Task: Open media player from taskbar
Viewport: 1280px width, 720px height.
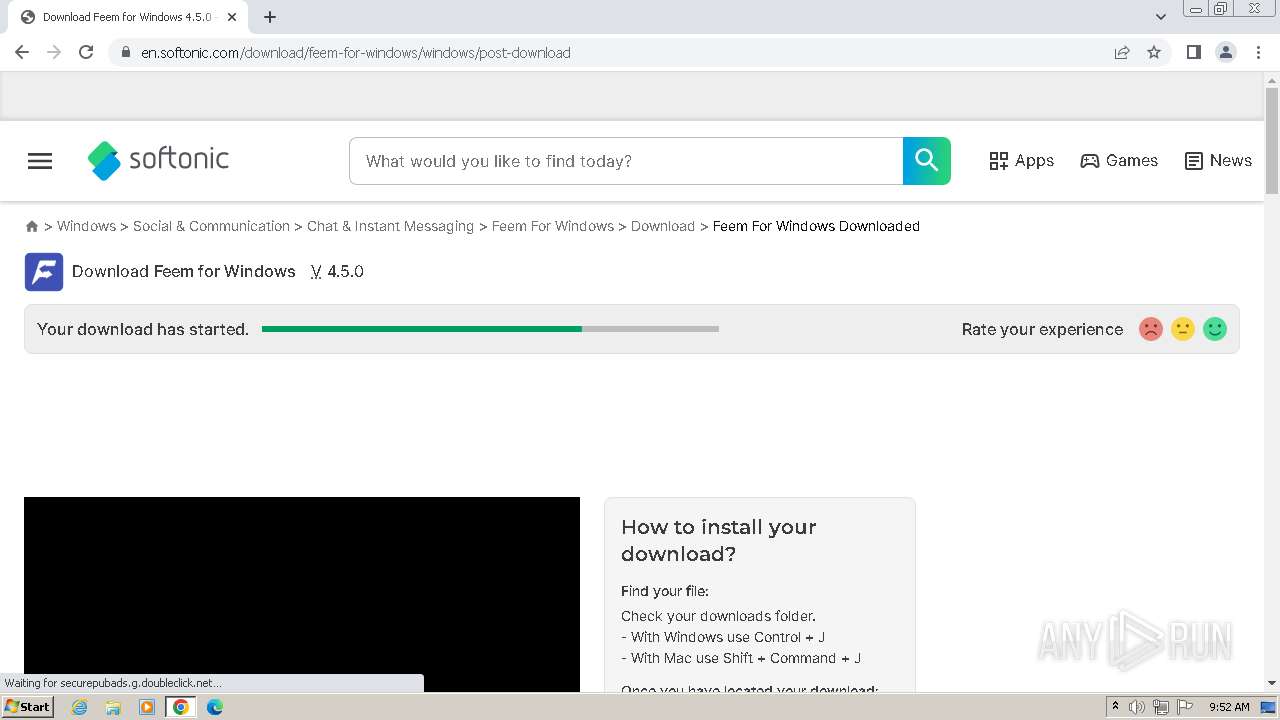Action: coord(147,707)
